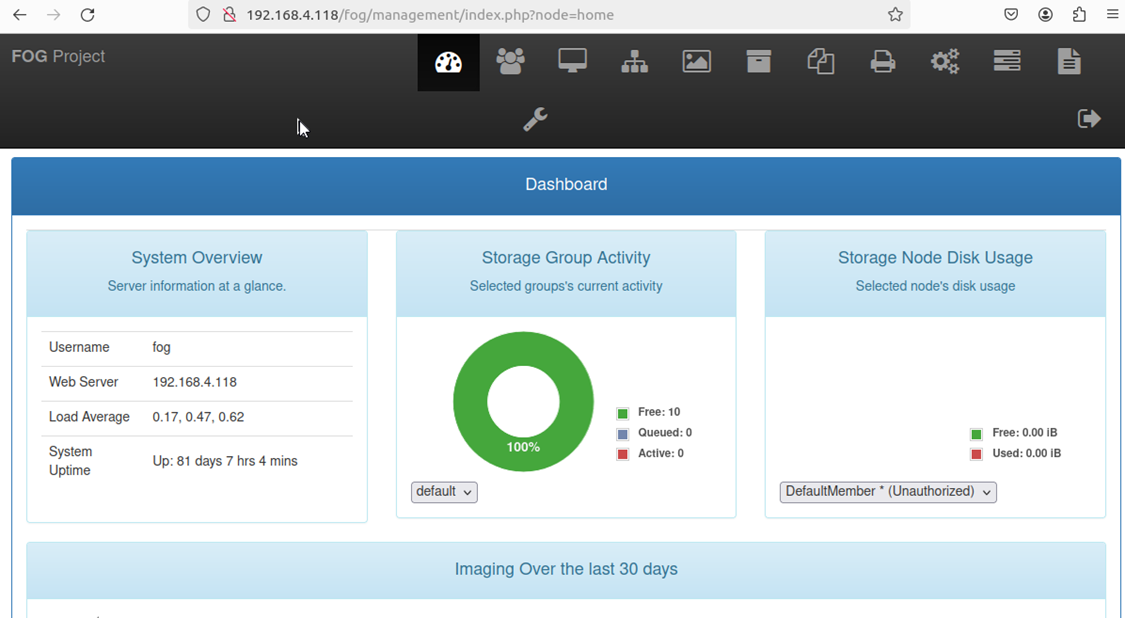1125x618 pixels.
Task: Click the FOG Project title link
Action: click(x=58, y=57)
